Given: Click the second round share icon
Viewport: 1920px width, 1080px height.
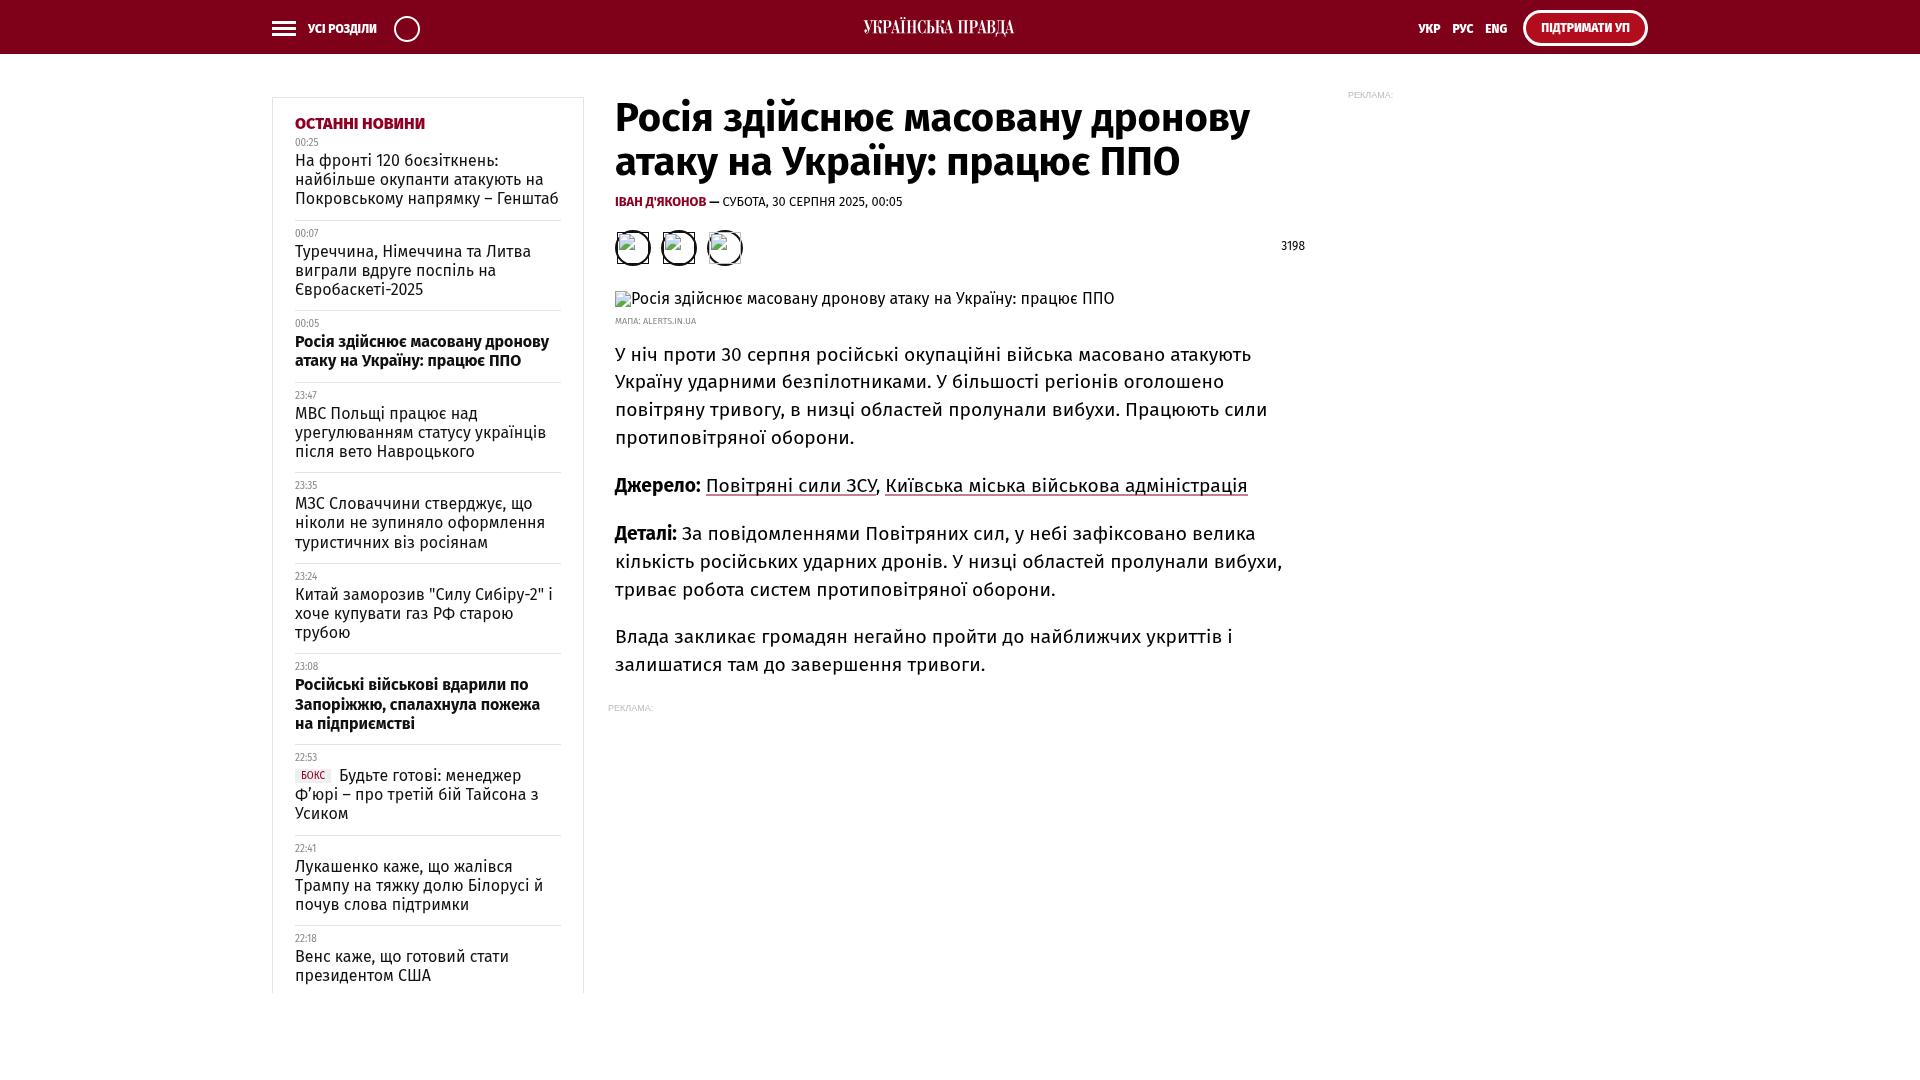Looking at the screenshot, I should [679, 248].
